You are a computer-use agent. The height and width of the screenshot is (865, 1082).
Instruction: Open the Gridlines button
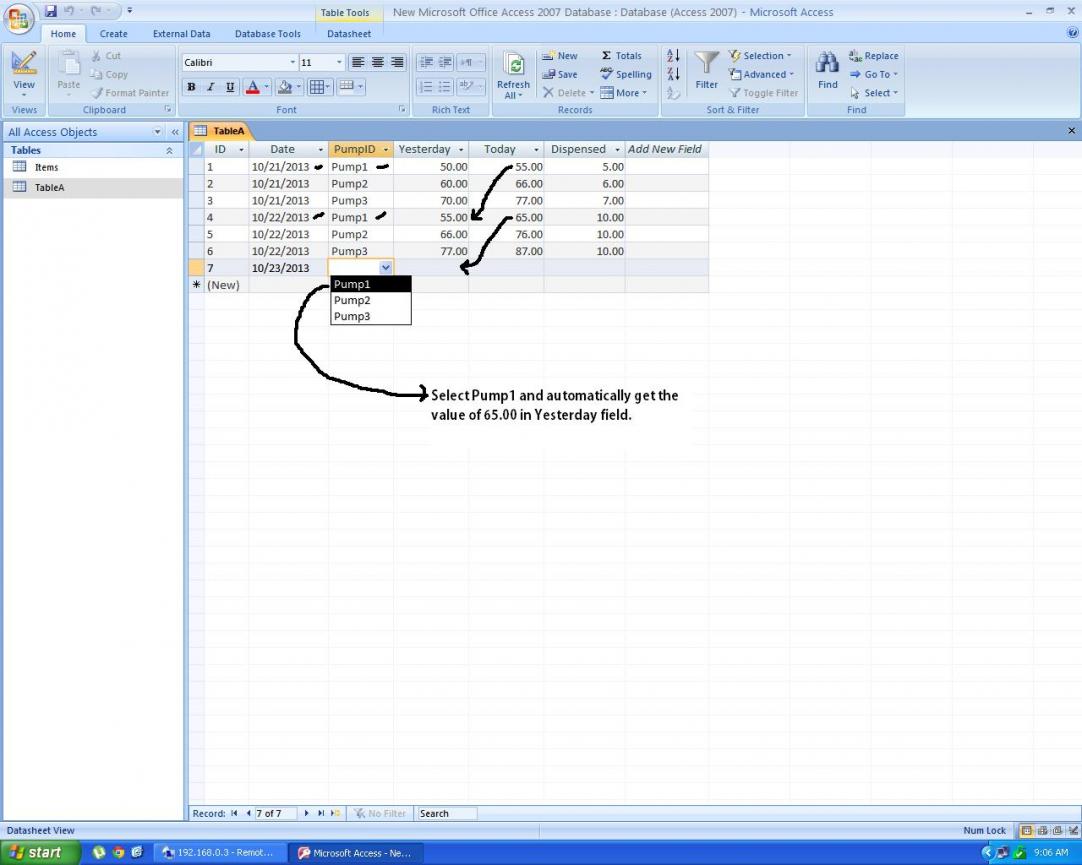click(x=317, y=87)
